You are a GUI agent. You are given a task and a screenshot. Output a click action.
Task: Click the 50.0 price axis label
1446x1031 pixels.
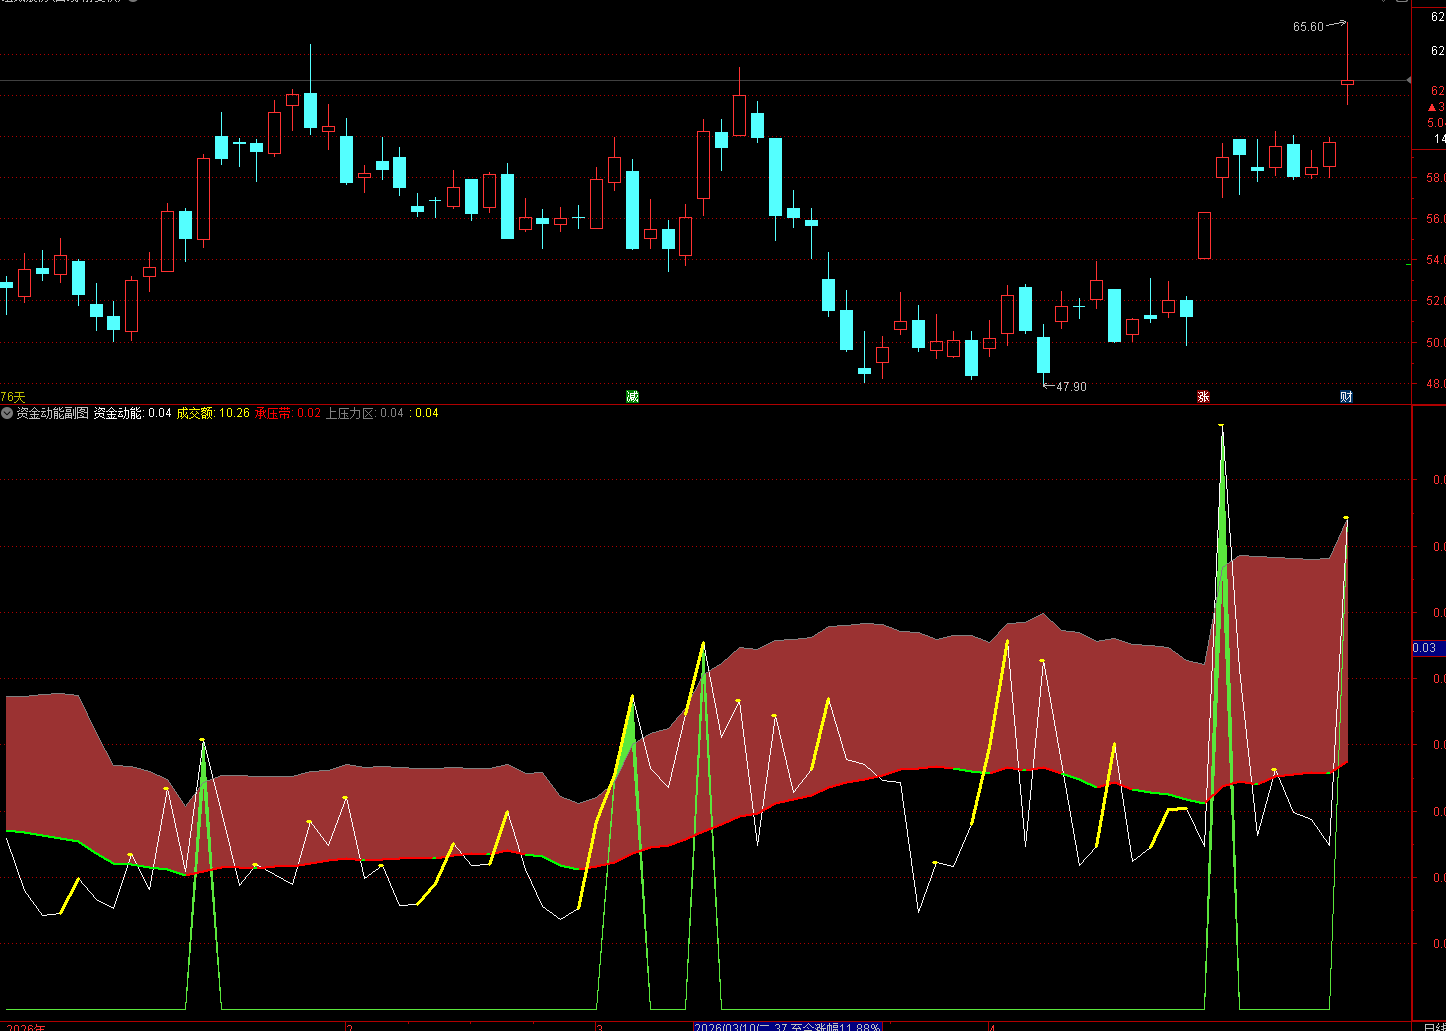coord(1435,343)
